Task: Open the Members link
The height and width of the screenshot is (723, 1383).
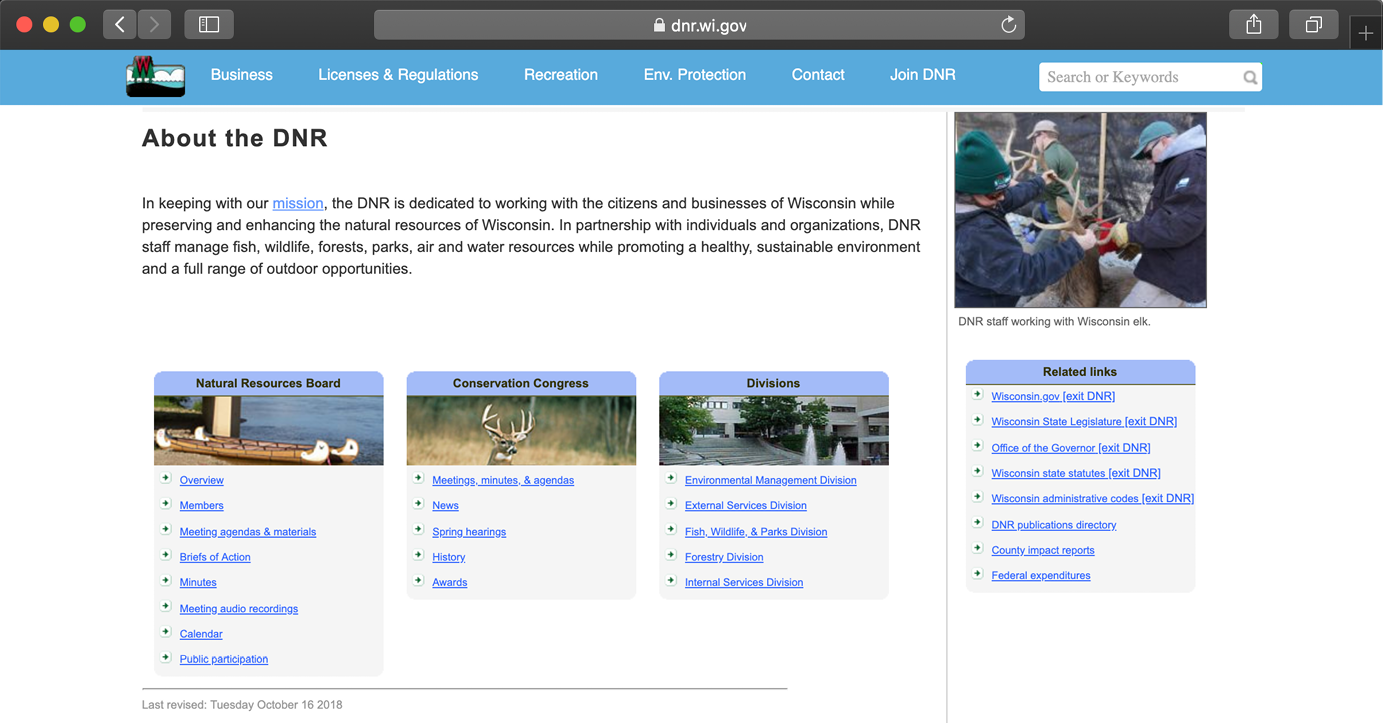Action: click(202, 506)
